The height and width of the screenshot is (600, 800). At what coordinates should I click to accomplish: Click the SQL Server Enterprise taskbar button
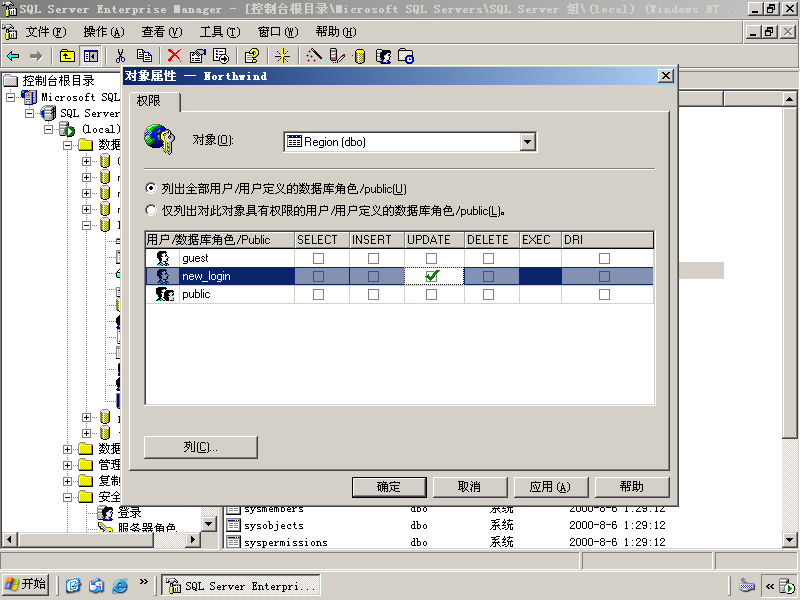[x=241, y=585]
